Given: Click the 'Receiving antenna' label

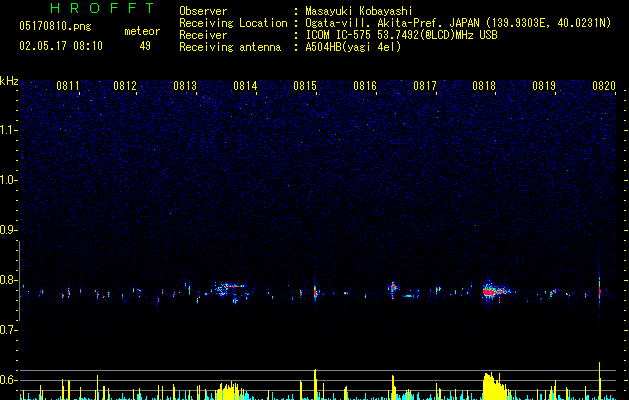Looking at the screenshot, I should point(230,47).
